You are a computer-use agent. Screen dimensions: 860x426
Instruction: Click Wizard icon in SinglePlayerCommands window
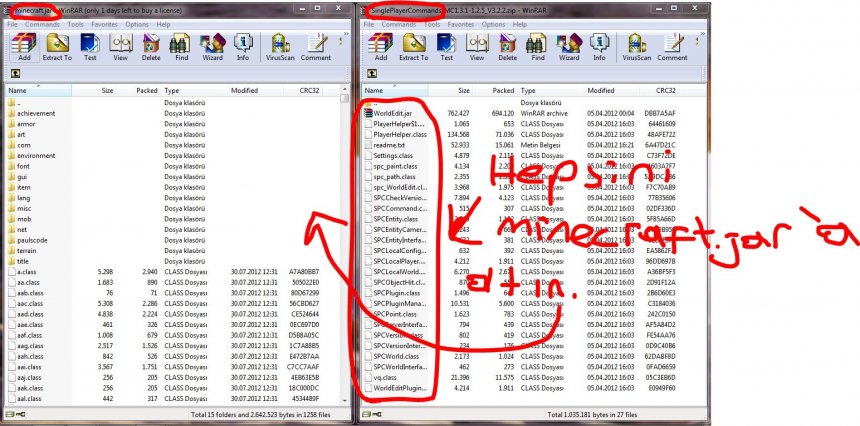pyautogui.click(x=569, y=47)
